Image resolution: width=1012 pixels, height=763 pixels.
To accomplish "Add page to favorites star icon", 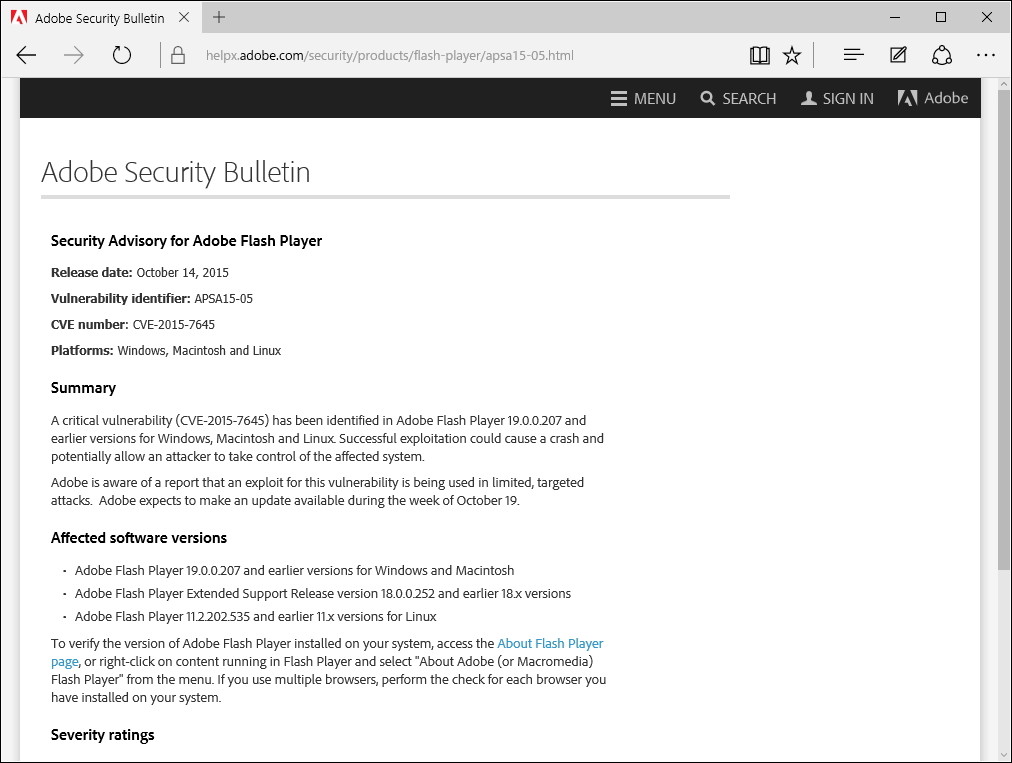I will point(792,56).
